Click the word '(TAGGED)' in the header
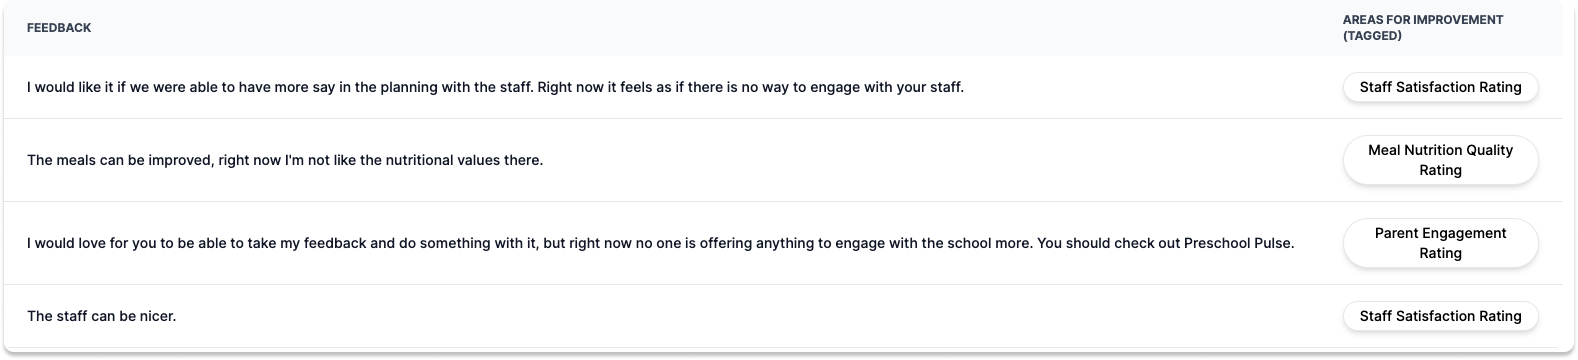Viewport: 1578px width, 360px height. [1372, 36]
